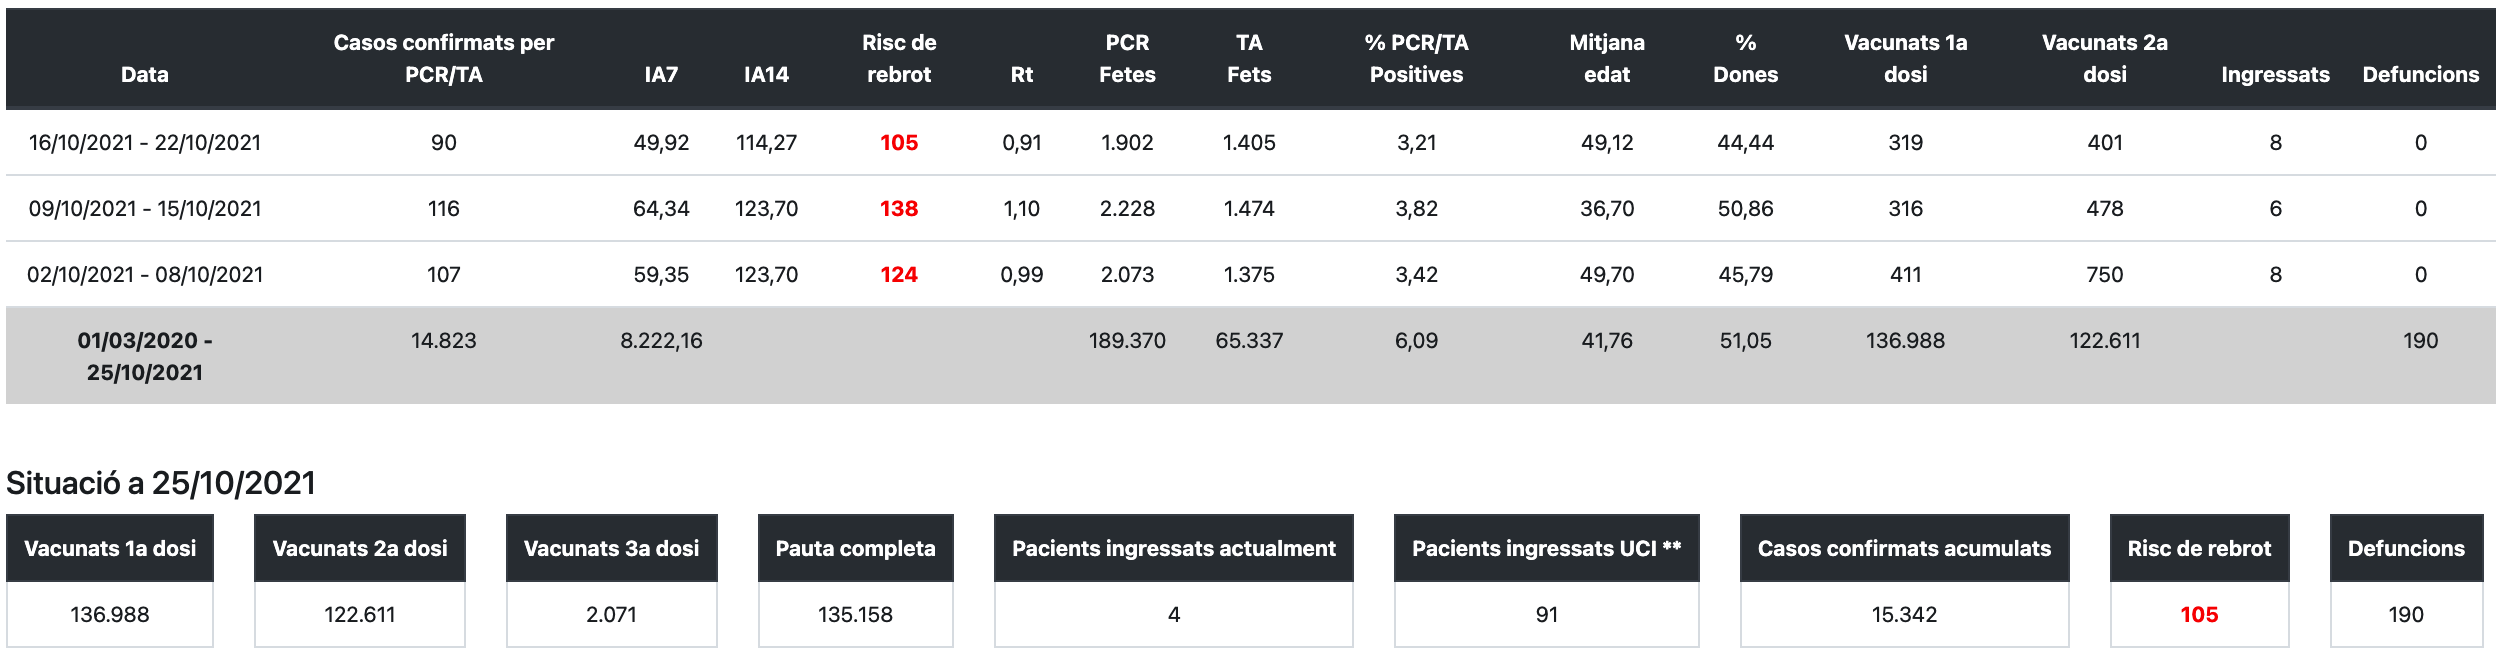Select the 02/10/2021 - 08/10/2021 row date
The image size is (2508, 658).
pos(145,274)
